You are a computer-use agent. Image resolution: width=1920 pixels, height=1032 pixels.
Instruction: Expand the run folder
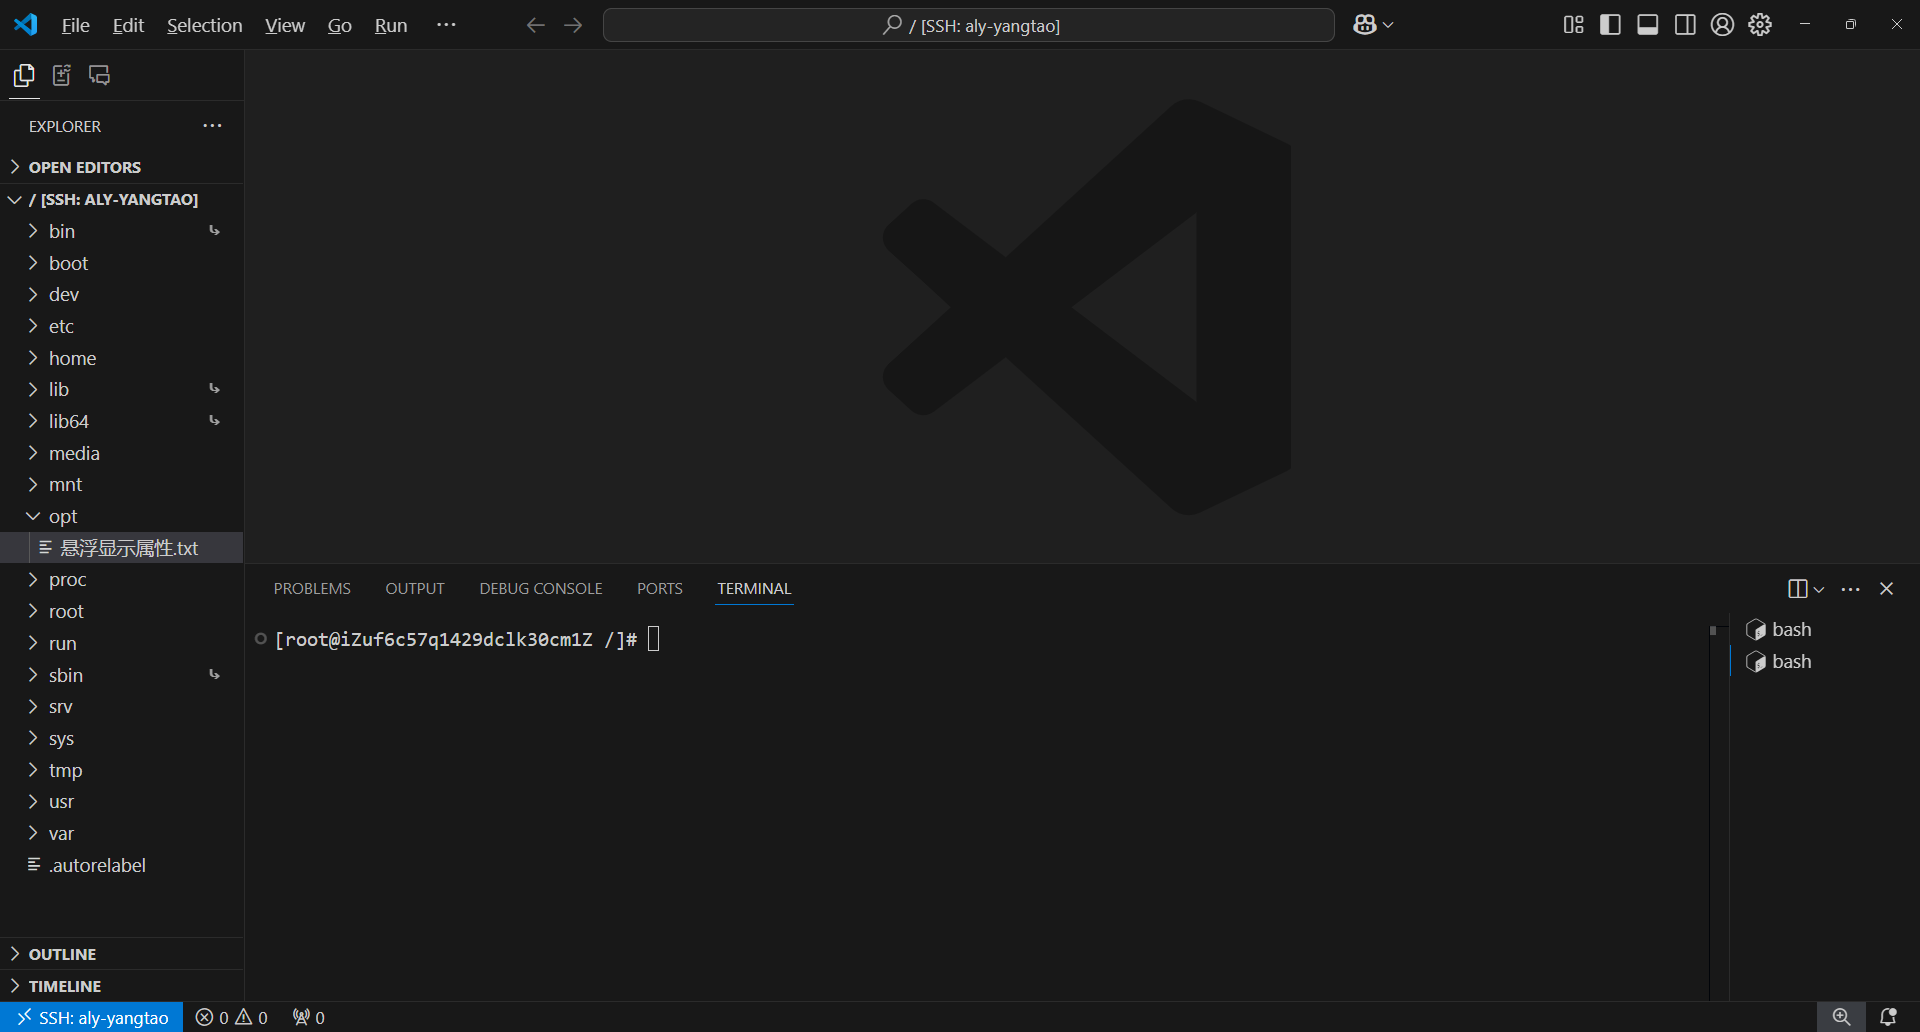coord(122,643)
